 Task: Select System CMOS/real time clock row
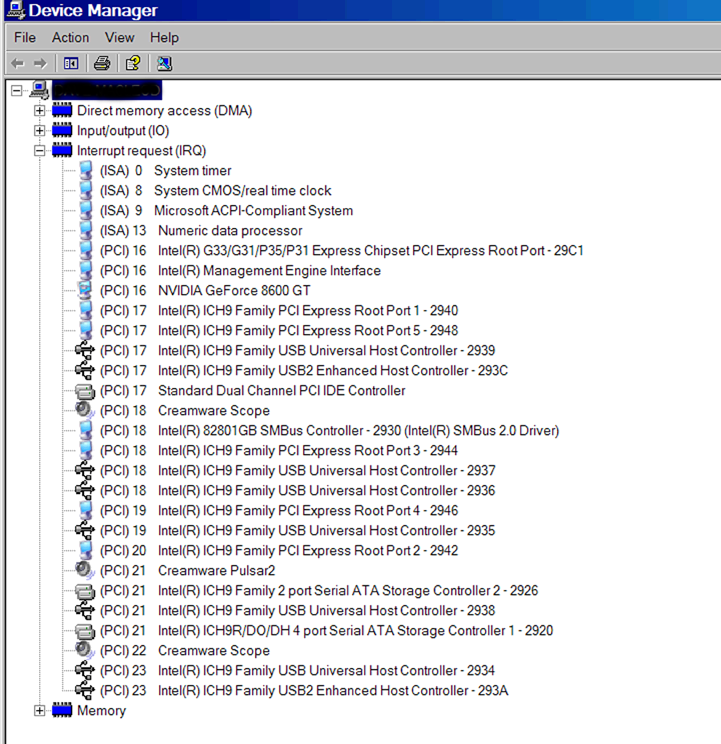[215, 191]
